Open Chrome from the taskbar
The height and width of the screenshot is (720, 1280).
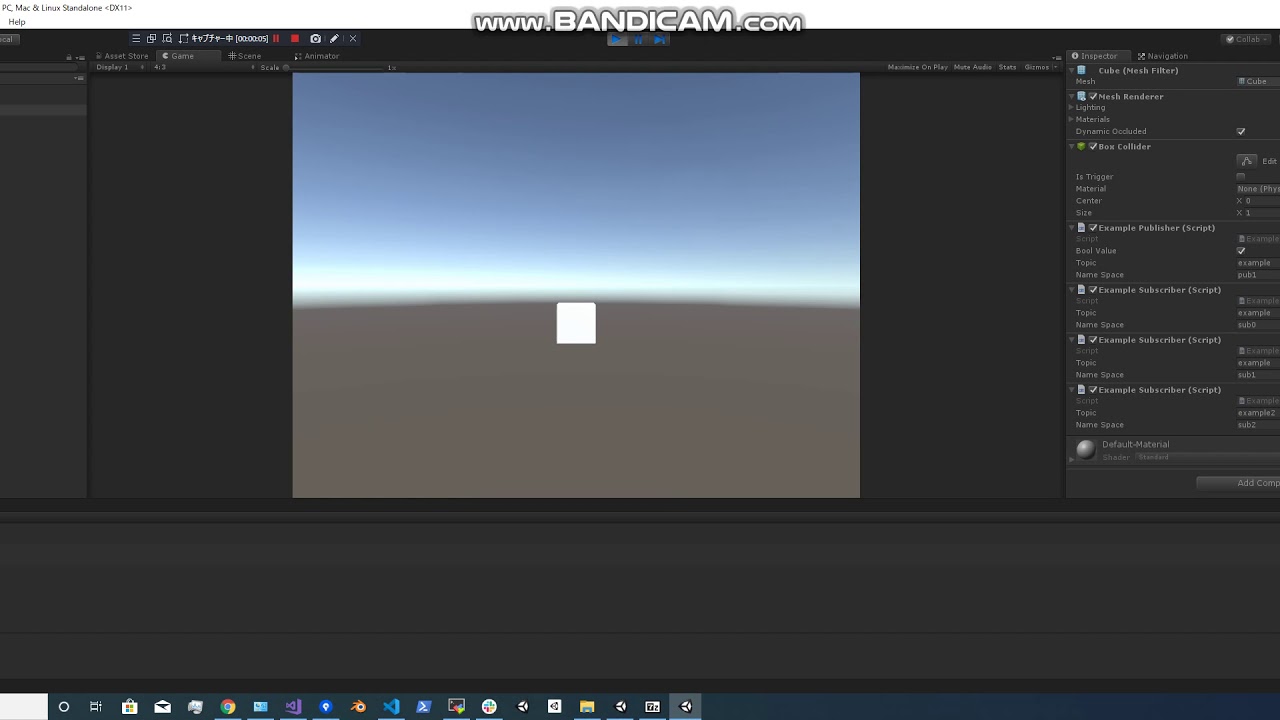[228, 707]
